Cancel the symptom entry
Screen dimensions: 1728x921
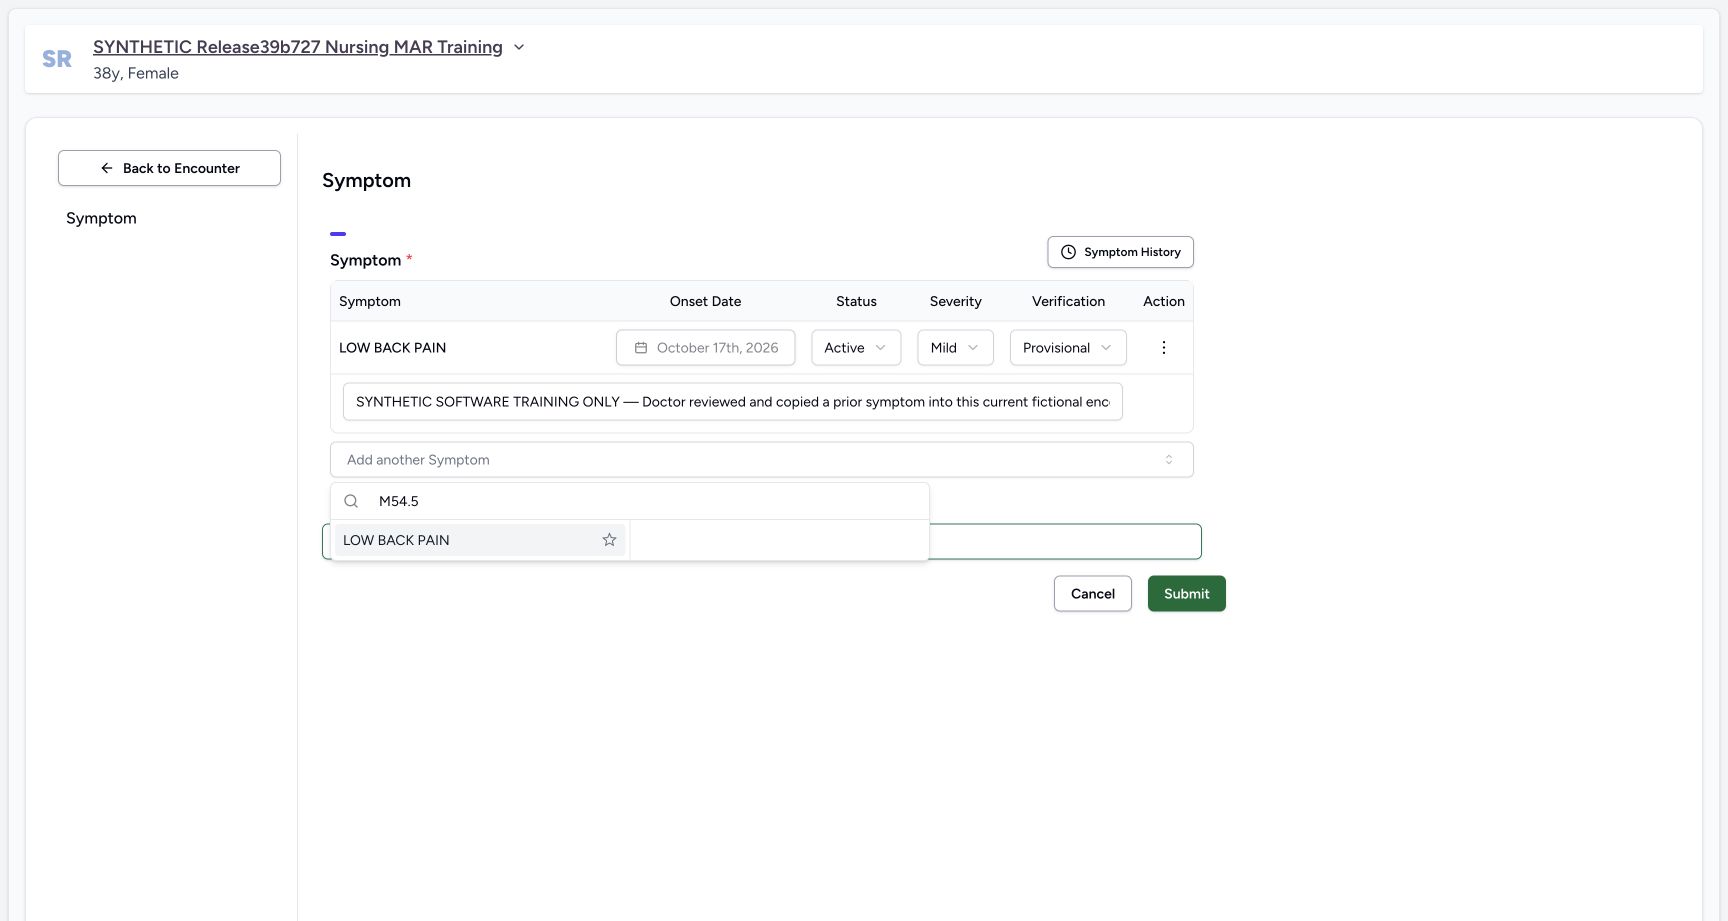[1092, 594]
